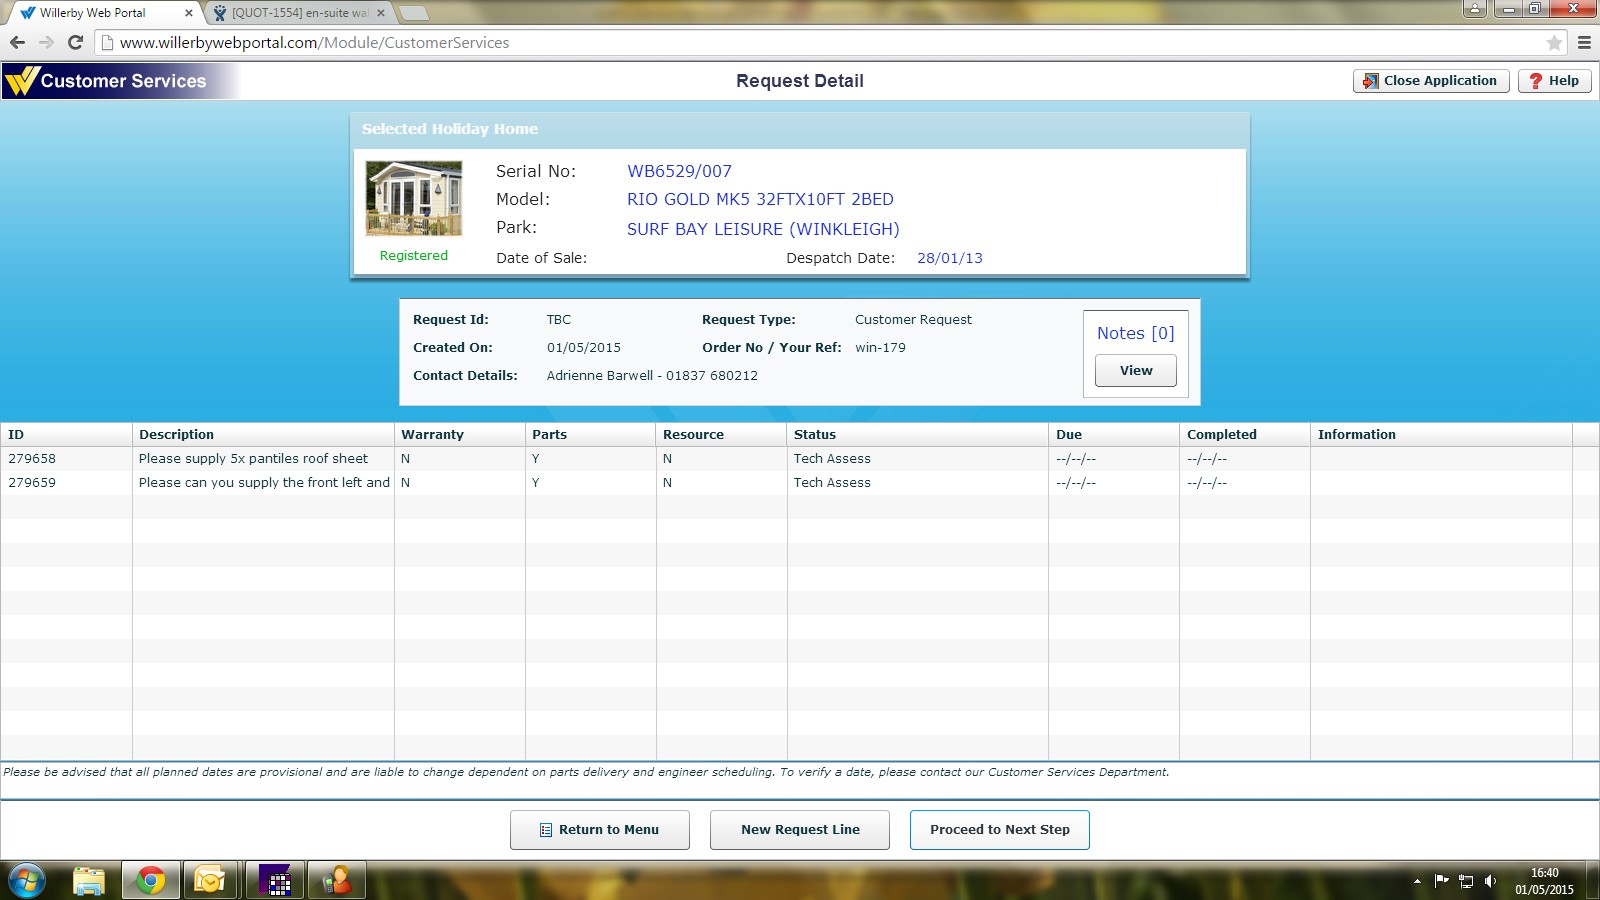
Task: Go back using the browser back arrow
Action: (x=17, y=42)
